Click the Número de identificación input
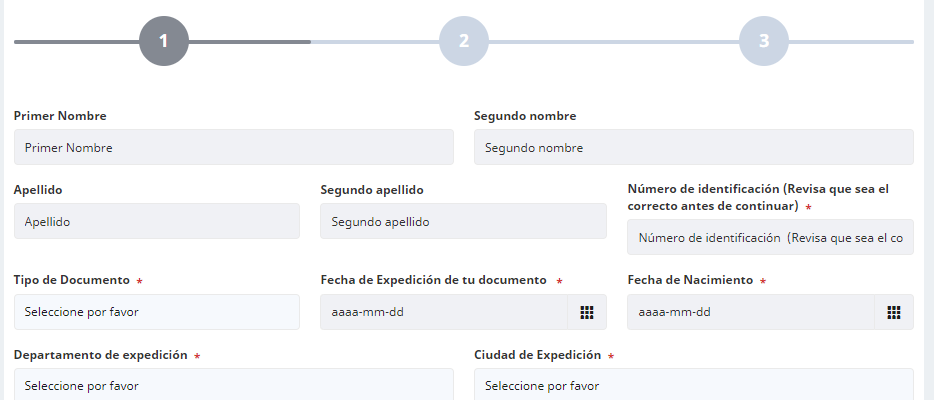 click(x=770, y=237)
